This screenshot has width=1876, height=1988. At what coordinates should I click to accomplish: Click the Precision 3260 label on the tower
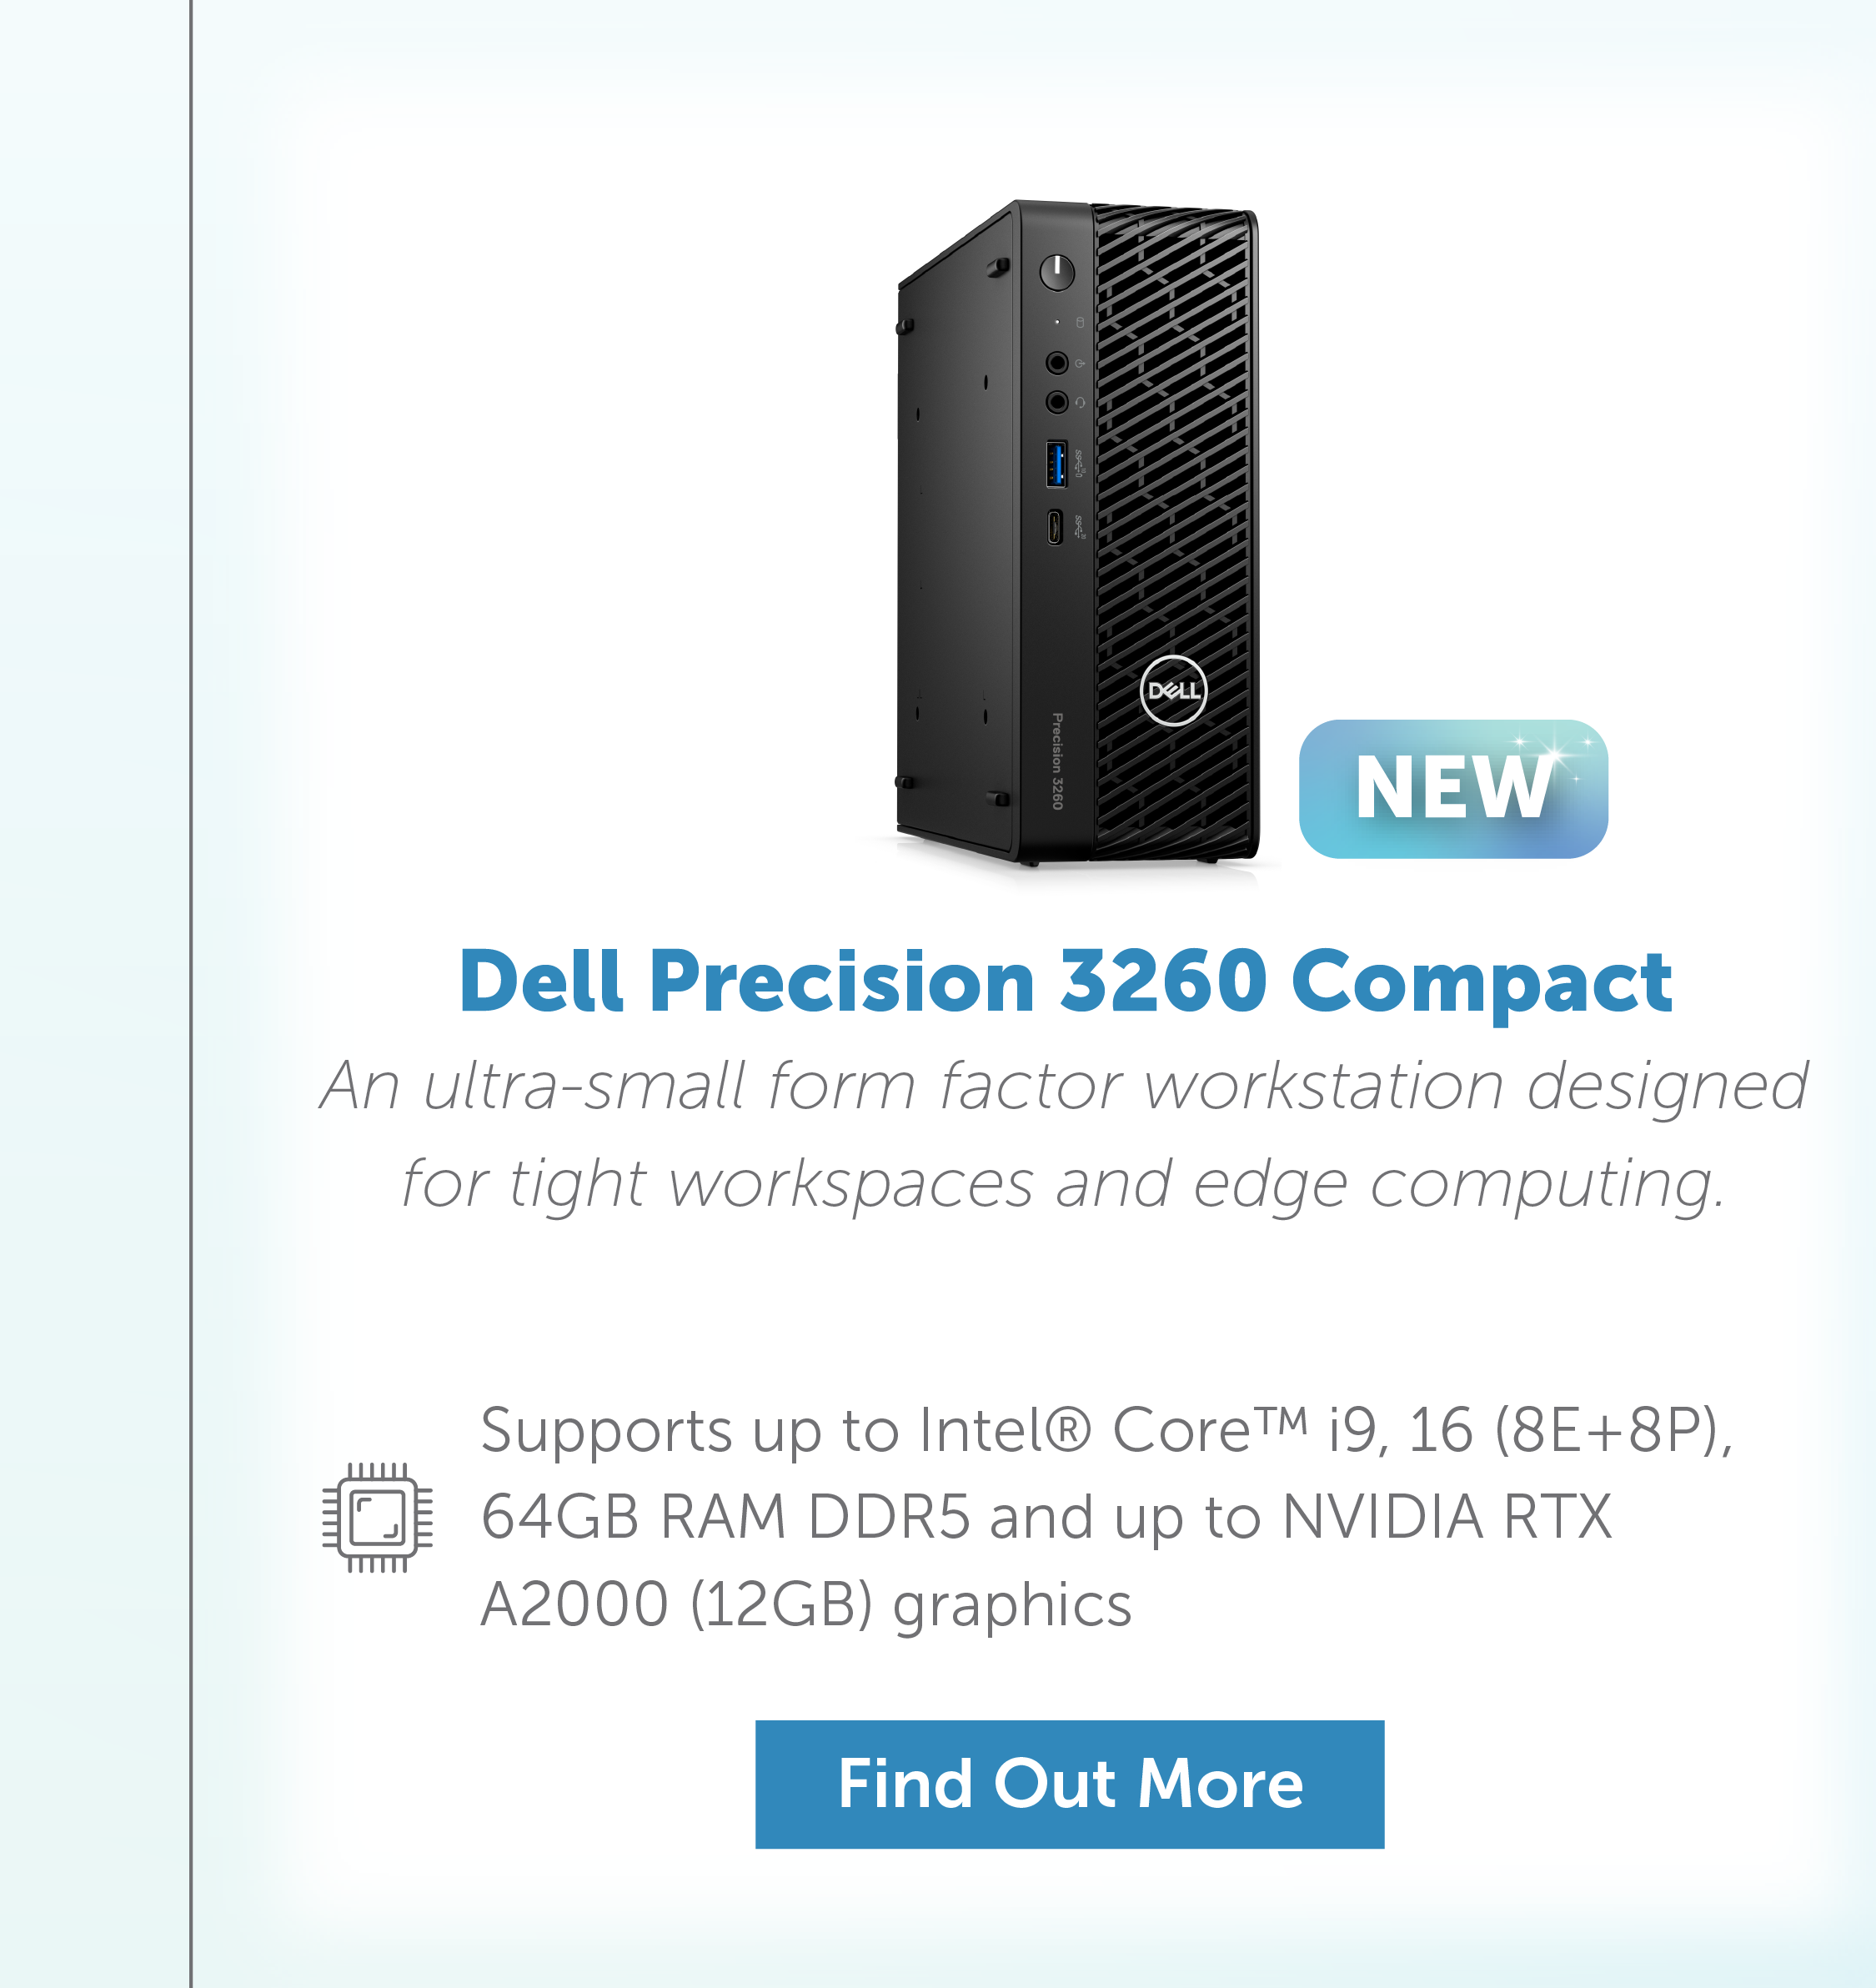pos(1057,761)
